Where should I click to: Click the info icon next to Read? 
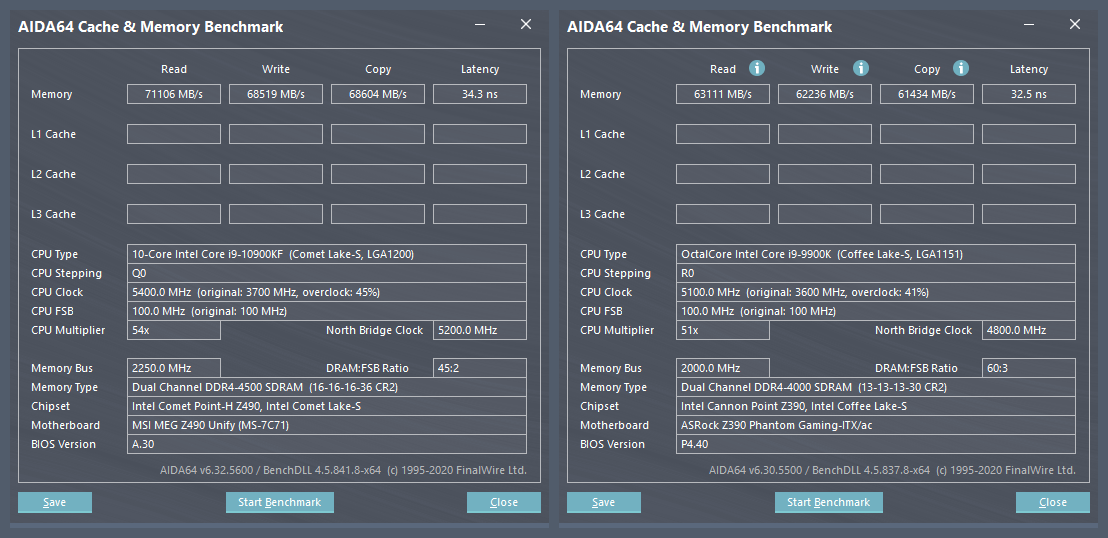click(x=757, y=69)
